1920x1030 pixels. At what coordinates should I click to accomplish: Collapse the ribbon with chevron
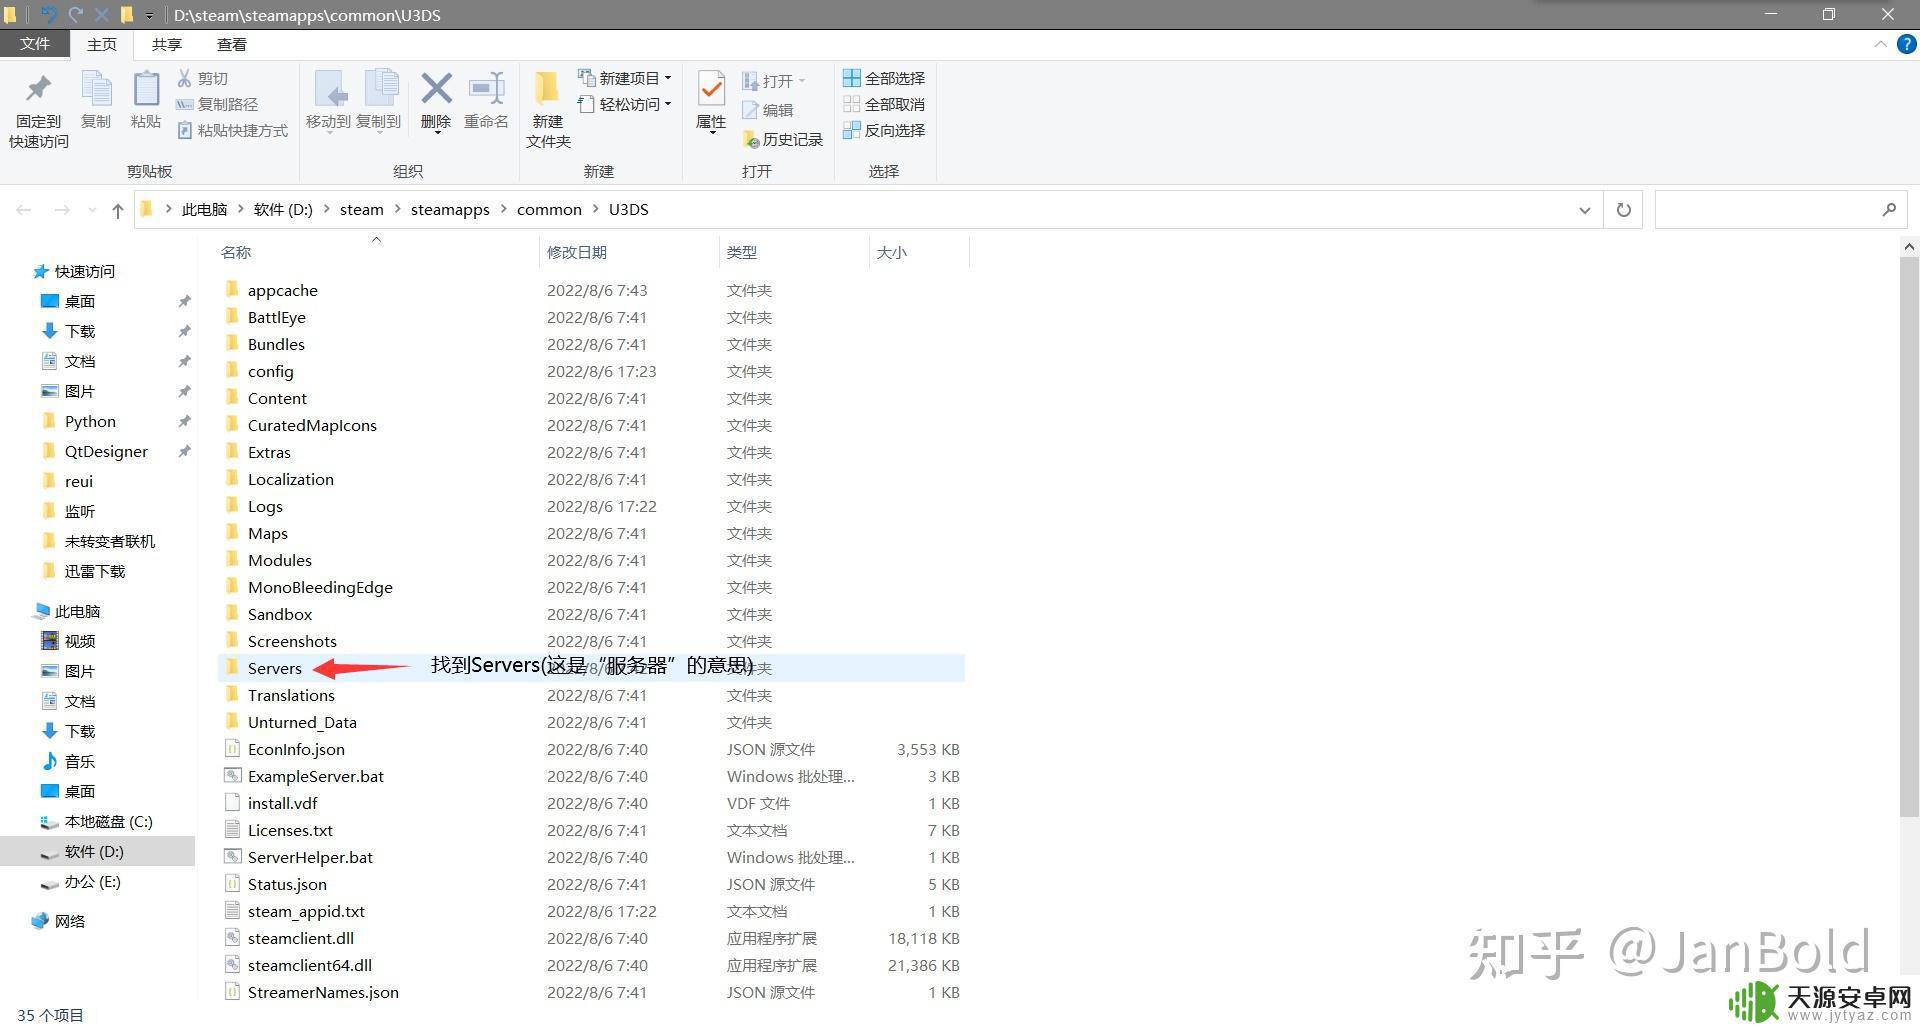point(1880,44)
